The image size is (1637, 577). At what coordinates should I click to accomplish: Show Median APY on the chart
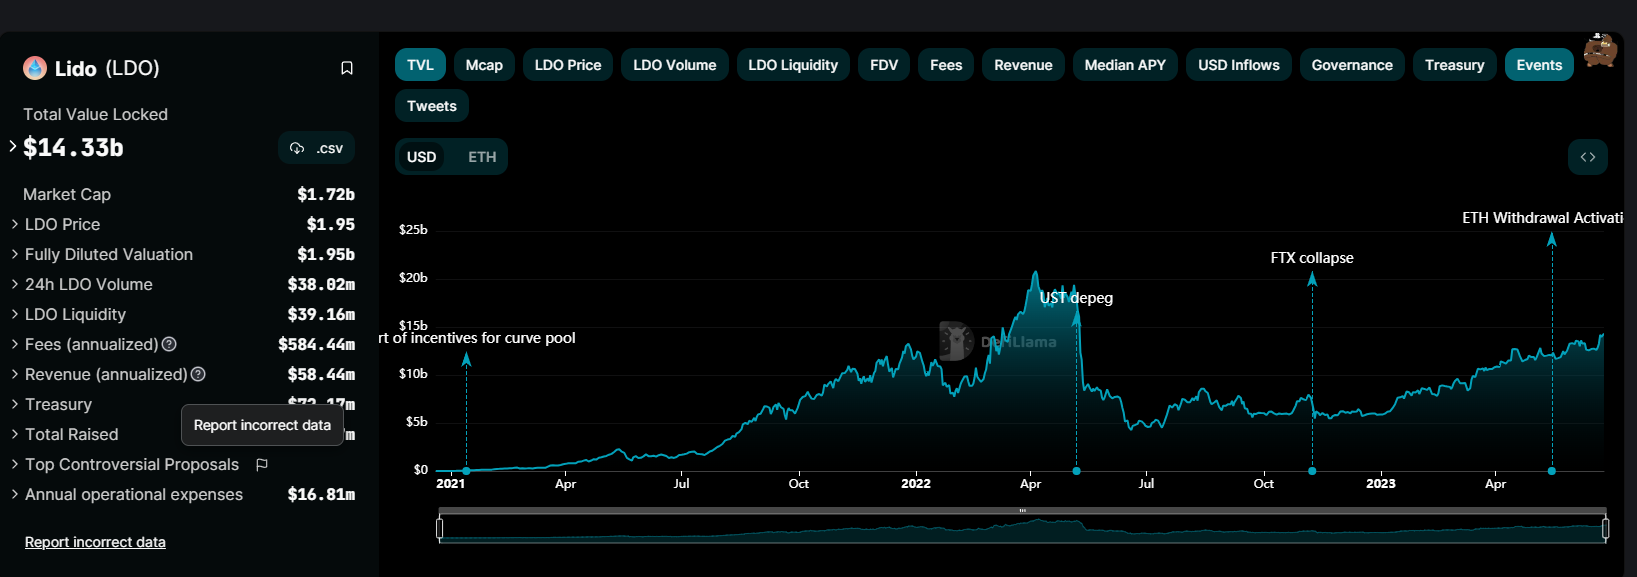click(x=1125, y=65)
